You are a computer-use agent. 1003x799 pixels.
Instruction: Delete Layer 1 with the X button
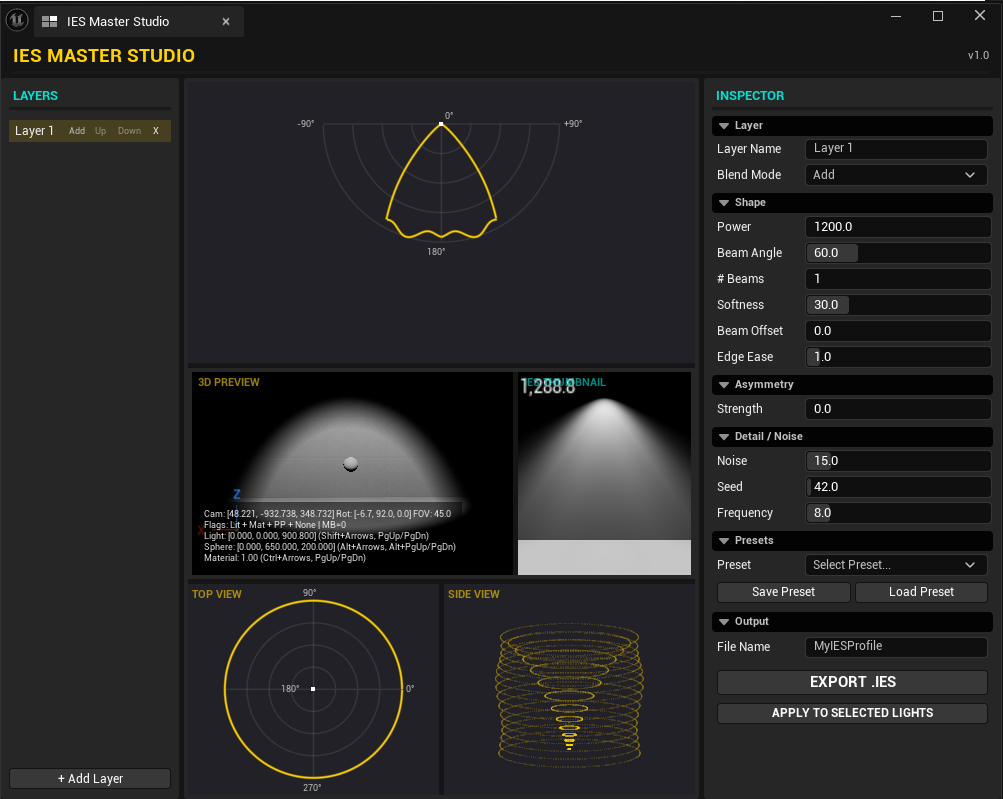coord(155,131)
